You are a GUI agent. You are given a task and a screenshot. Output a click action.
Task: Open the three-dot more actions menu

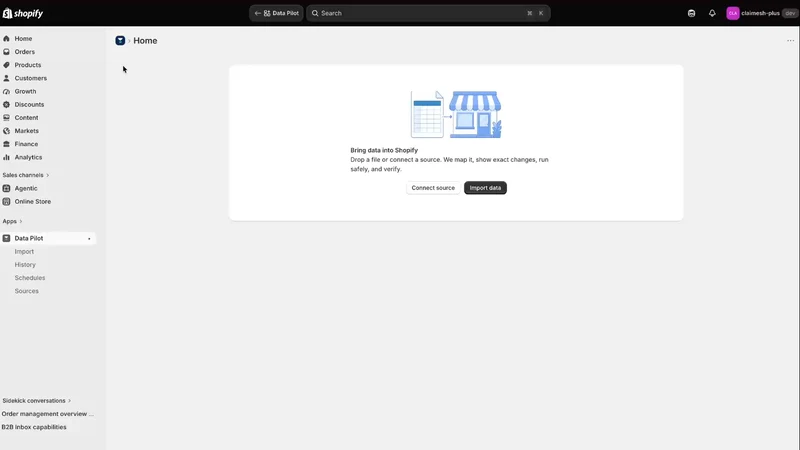[790, 41]
